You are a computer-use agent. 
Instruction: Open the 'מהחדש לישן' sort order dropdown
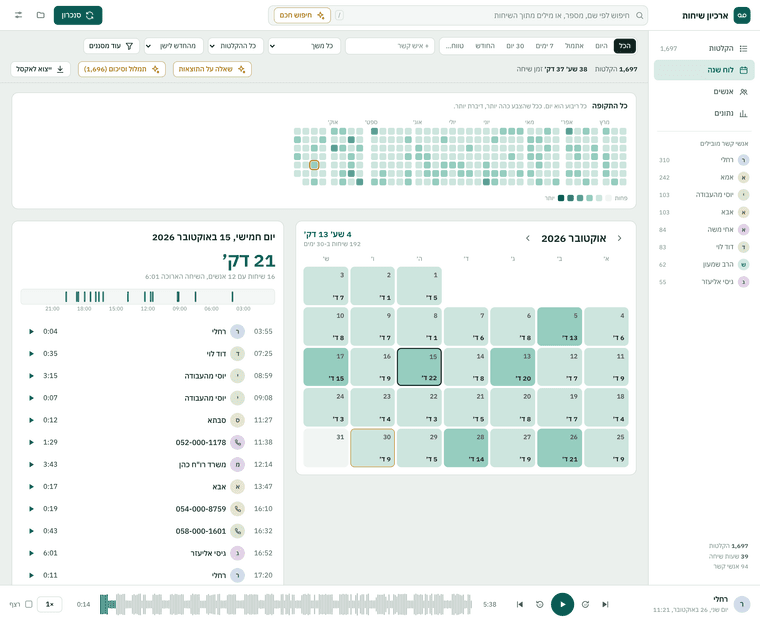pyautogui.click(x=174, y=46)
